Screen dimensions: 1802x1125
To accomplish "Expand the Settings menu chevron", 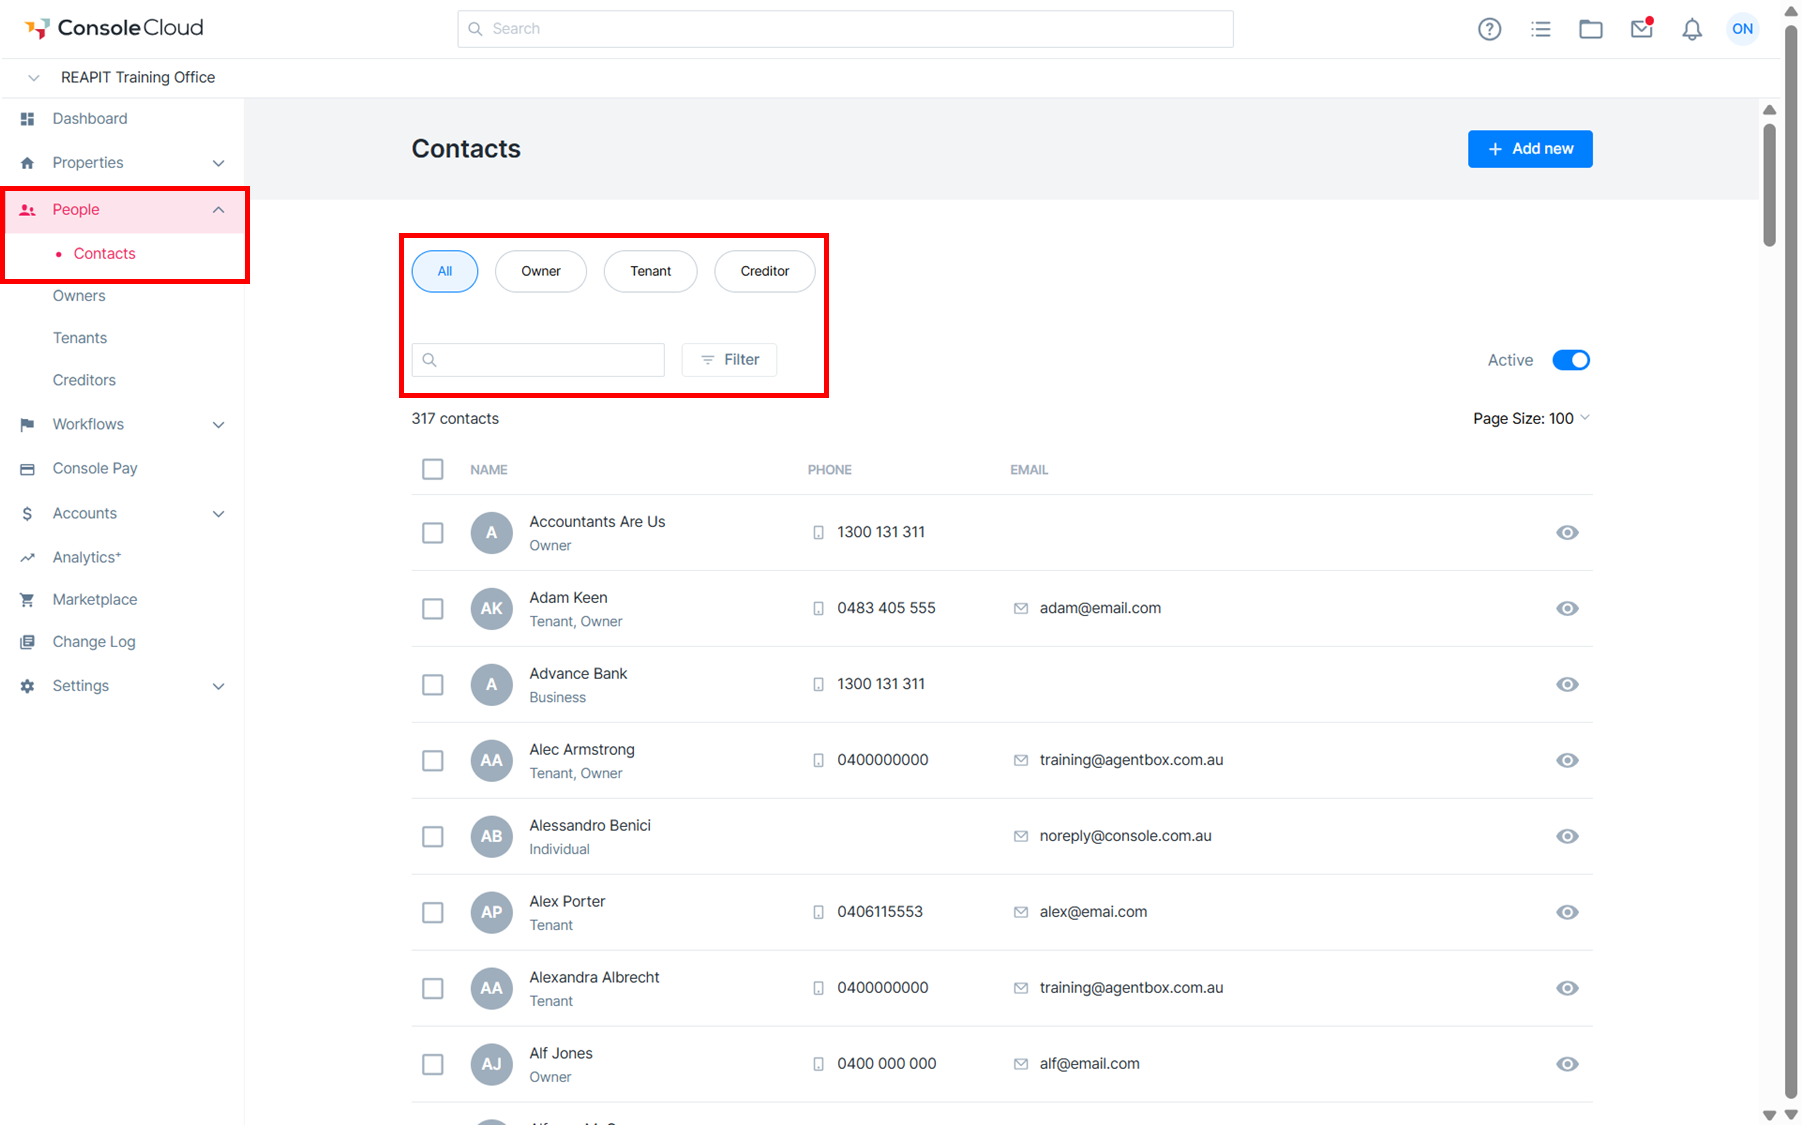I will tap(219, 686).
